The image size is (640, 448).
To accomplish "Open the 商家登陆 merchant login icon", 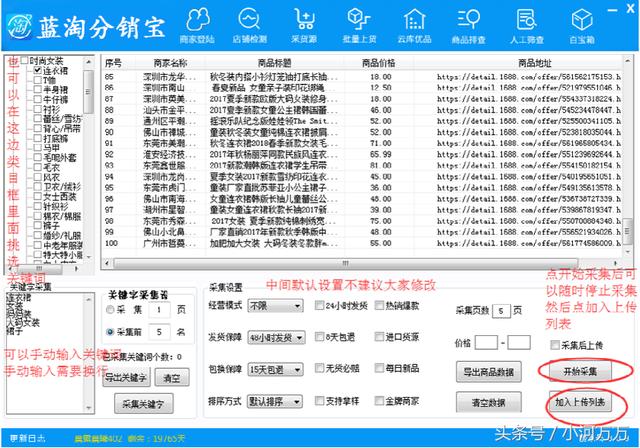I will (197, 25).
